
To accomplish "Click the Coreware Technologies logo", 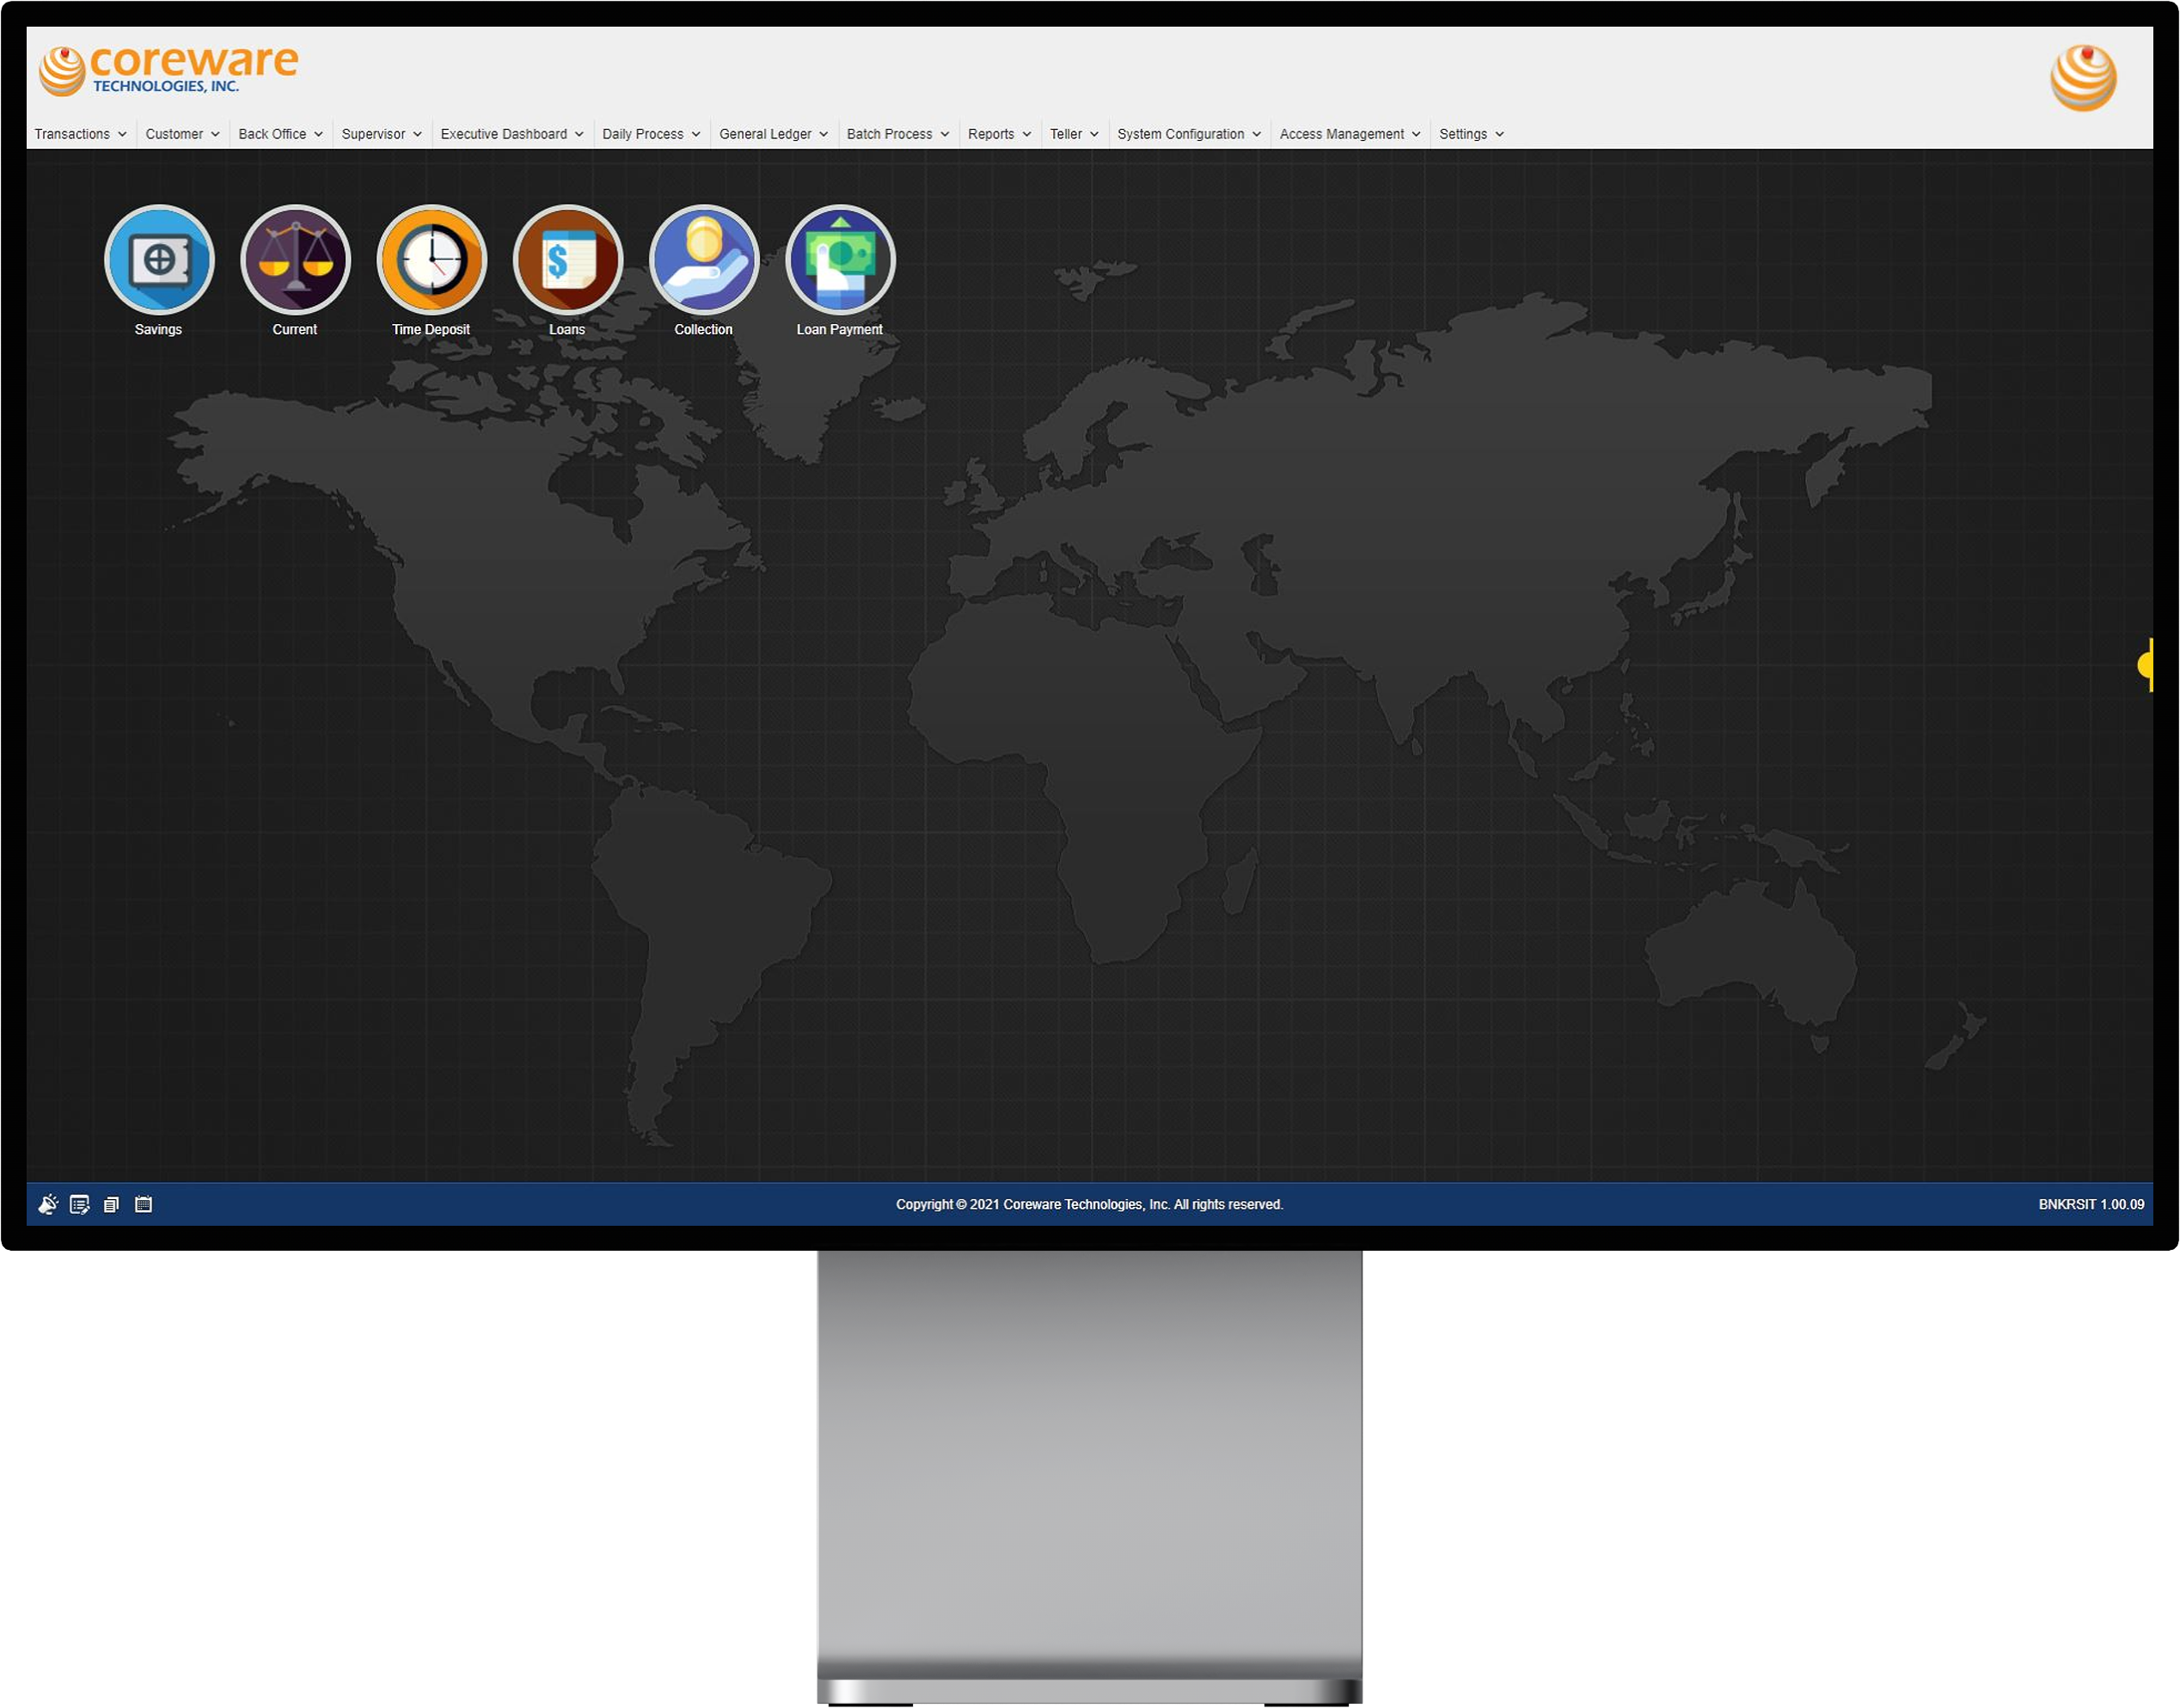I will click(168, 70).
